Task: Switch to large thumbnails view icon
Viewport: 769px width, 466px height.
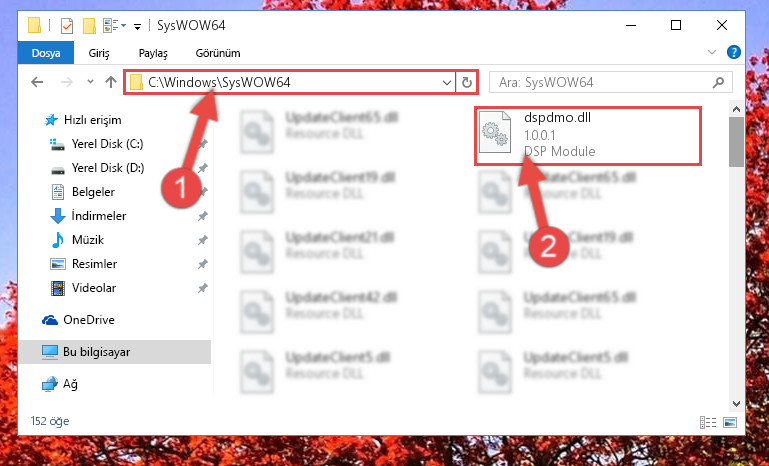Action: coord(730,422)
